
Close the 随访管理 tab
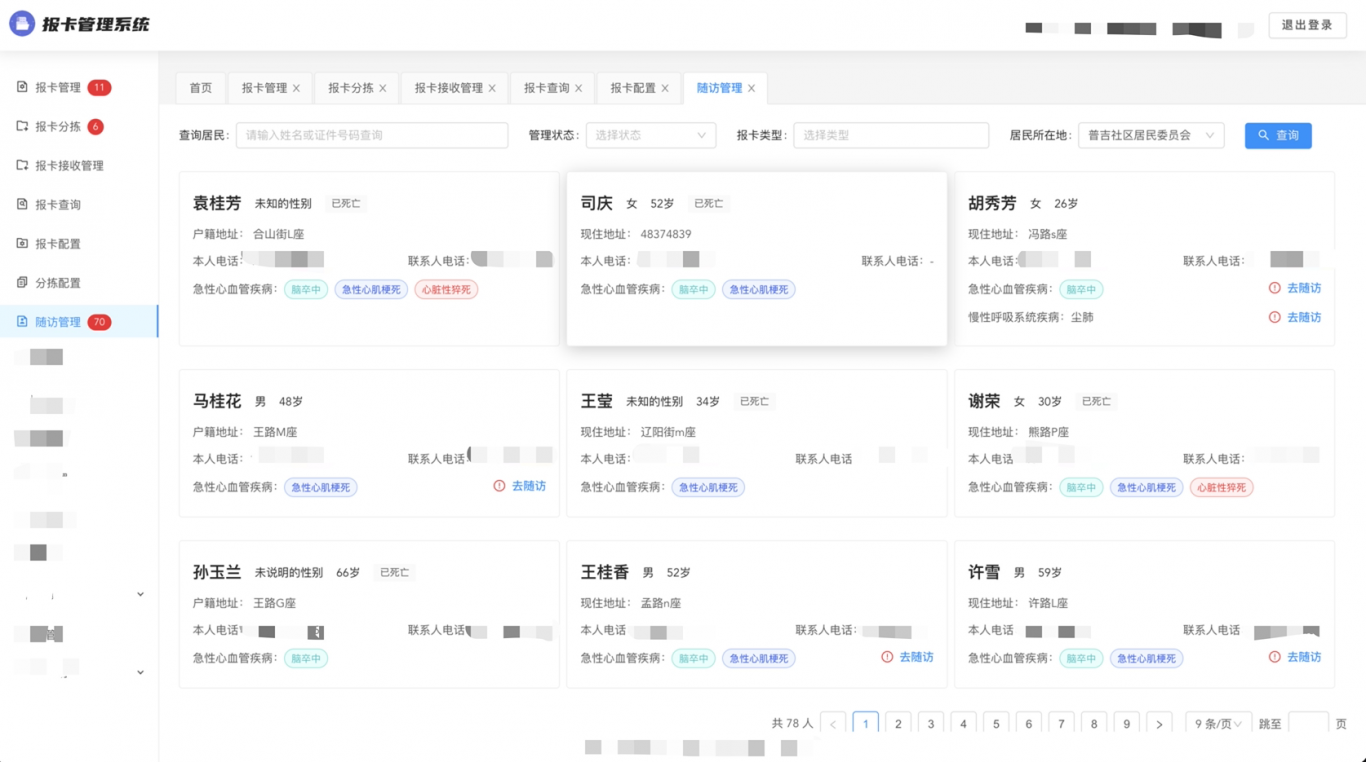[x=751, y=88]
